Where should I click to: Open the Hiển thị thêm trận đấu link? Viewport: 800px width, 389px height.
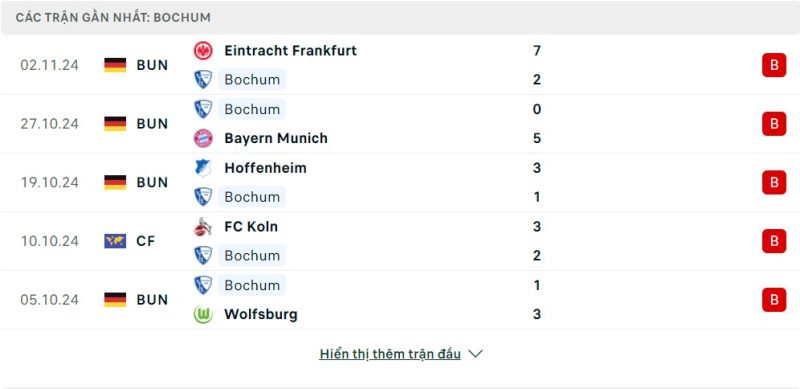click(390, 354)
